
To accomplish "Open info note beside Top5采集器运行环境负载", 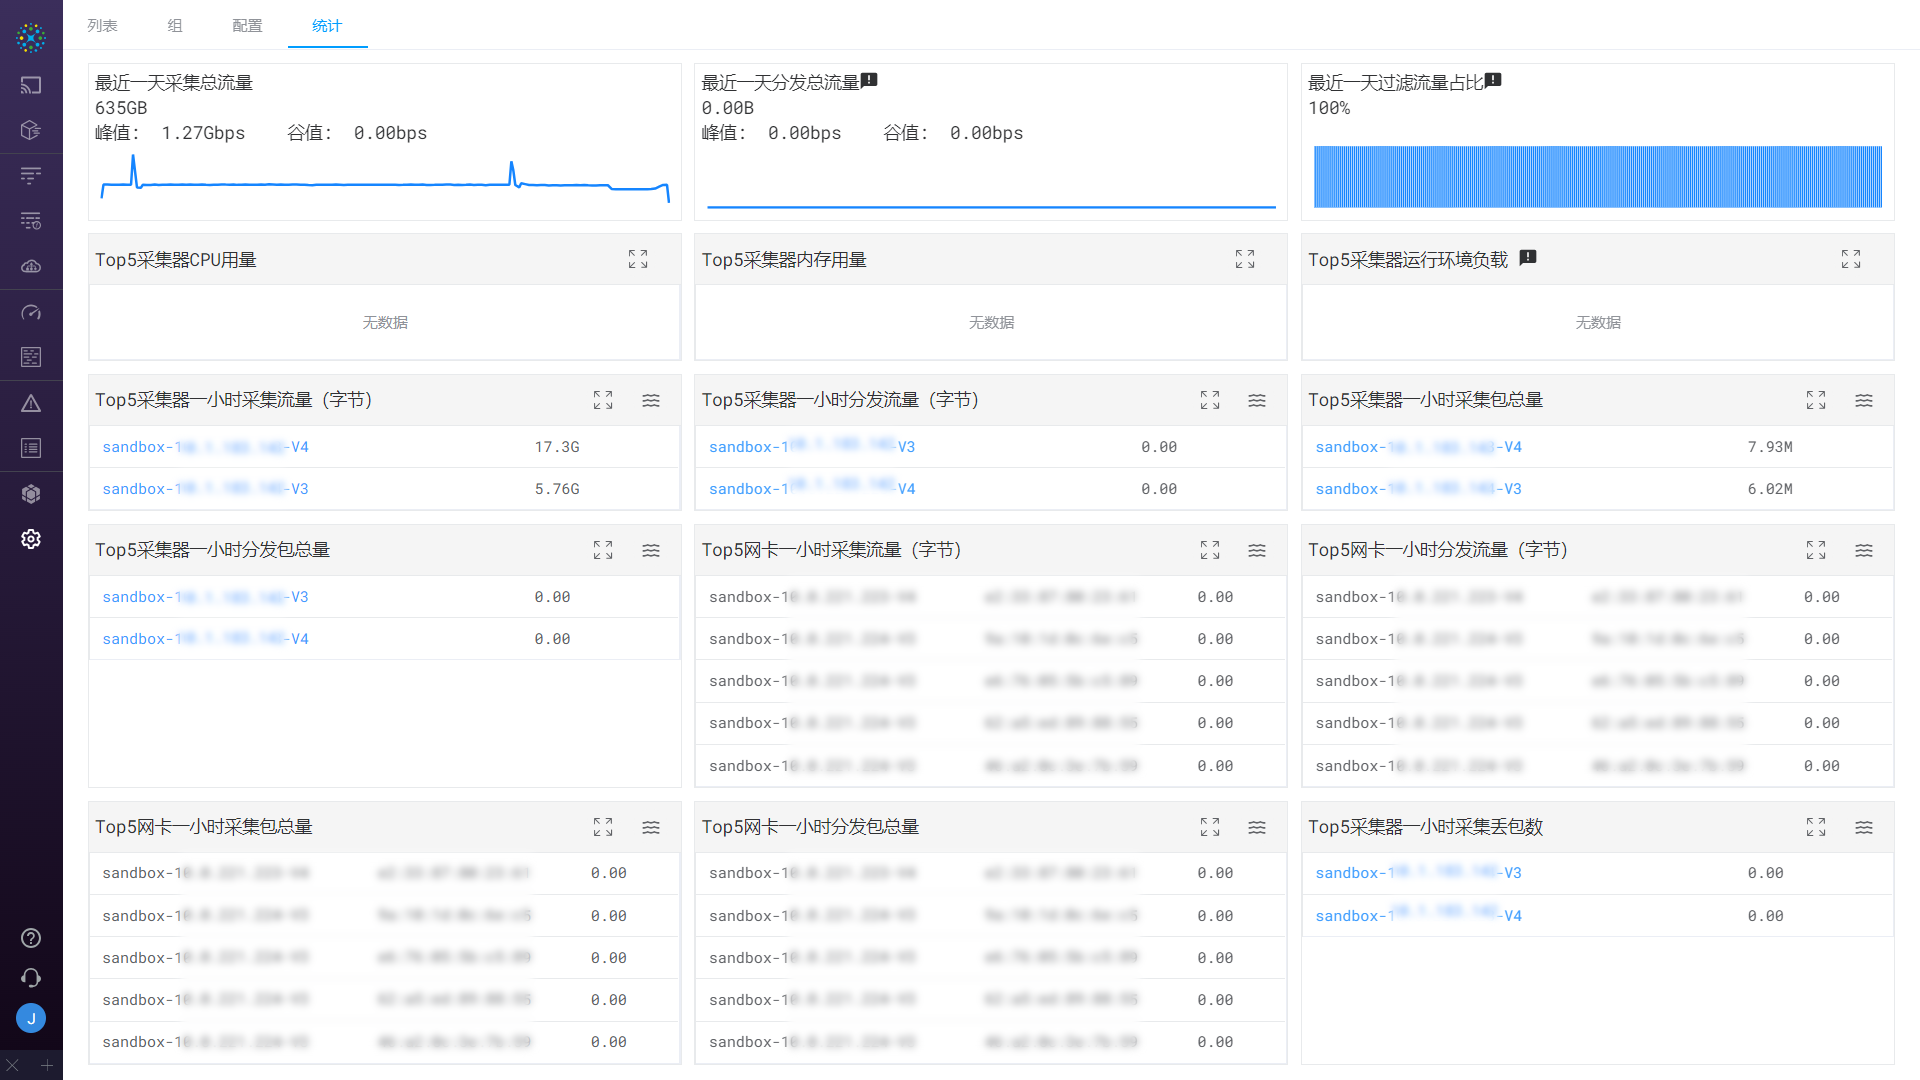I will [1527, 258].
